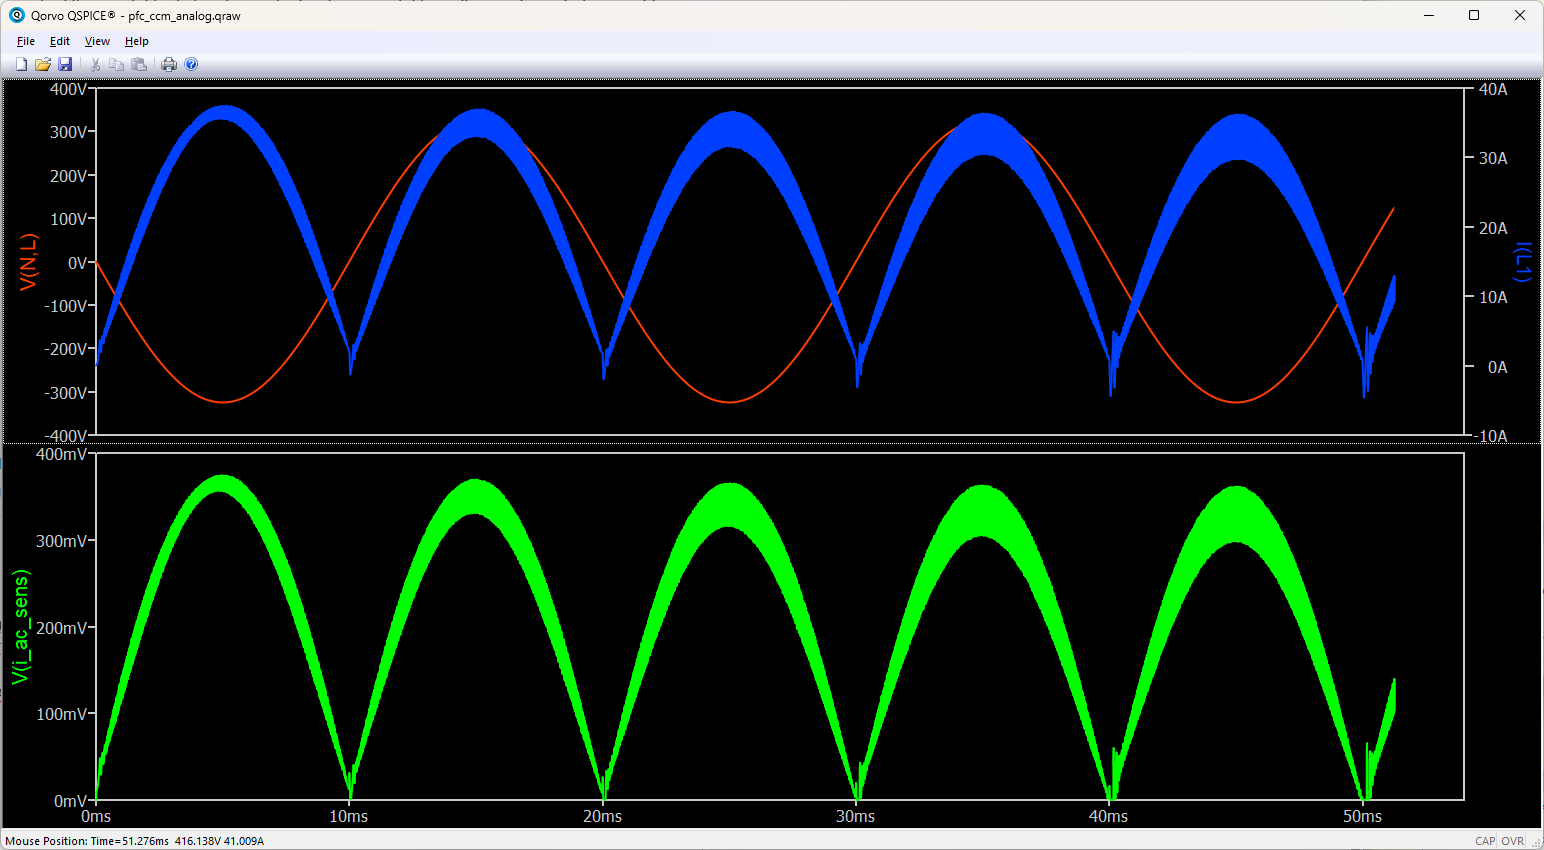Click the Copy toolbar icon
Viewport: 1544px width, 850px height.
click(116, 64)
